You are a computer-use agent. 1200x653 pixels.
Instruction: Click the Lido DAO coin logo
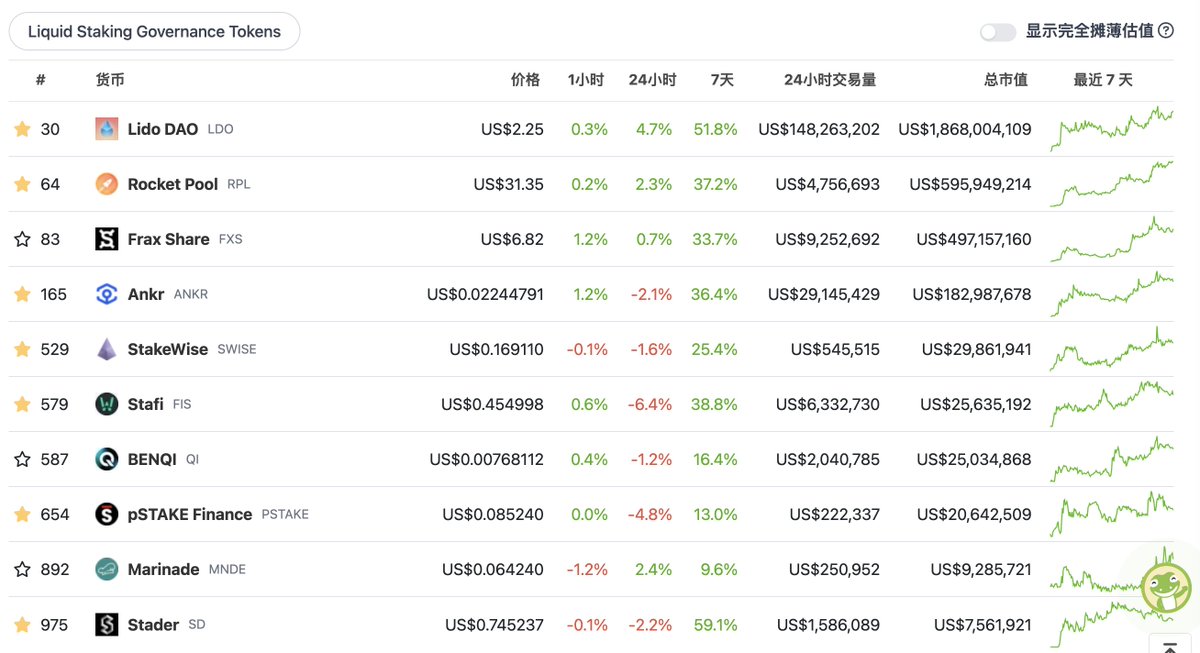[107, 129]
